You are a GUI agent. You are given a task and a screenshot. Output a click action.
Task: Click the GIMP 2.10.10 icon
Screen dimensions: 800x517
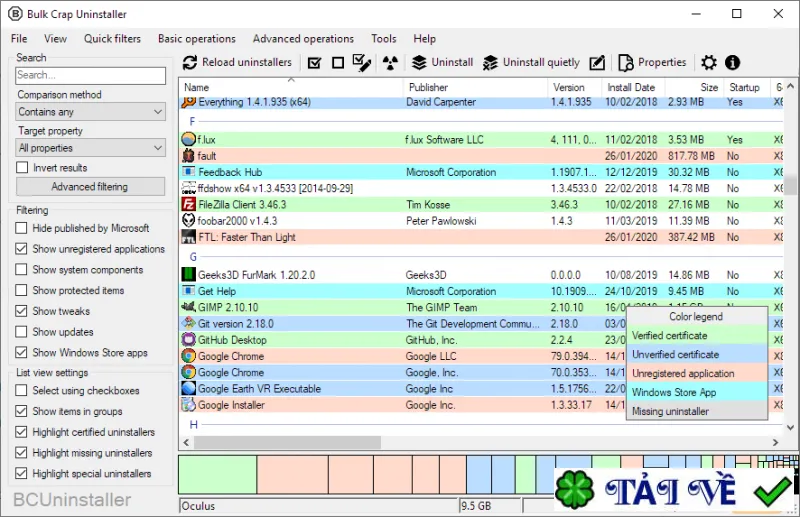189,307
